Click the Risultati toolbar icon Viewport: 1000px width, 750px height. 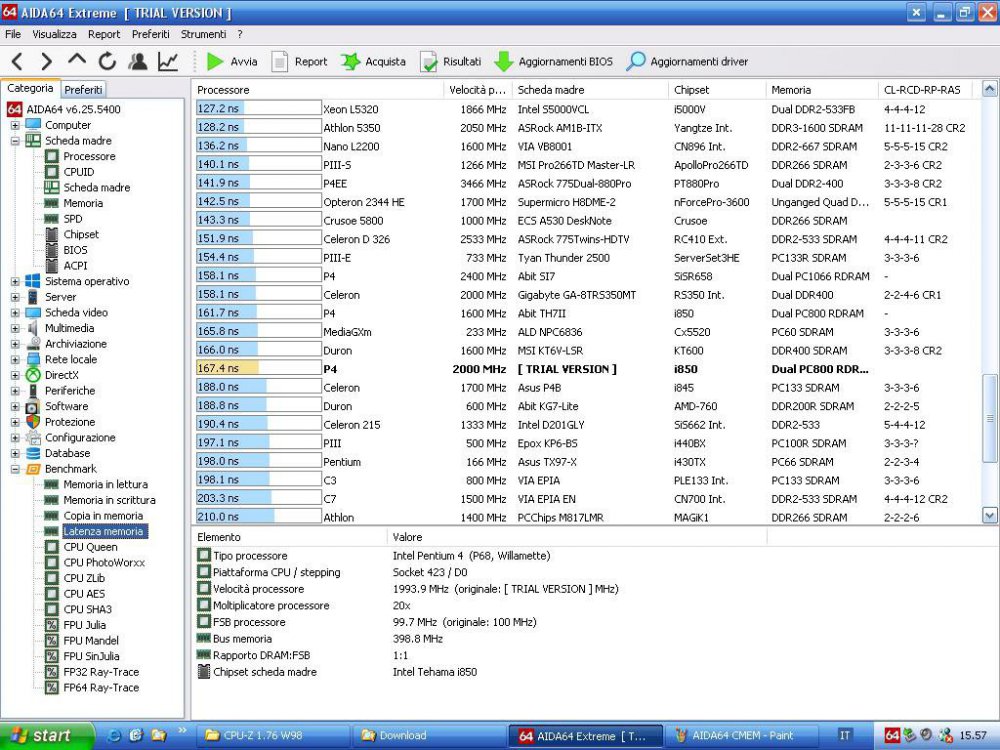(x=429, y=62)
